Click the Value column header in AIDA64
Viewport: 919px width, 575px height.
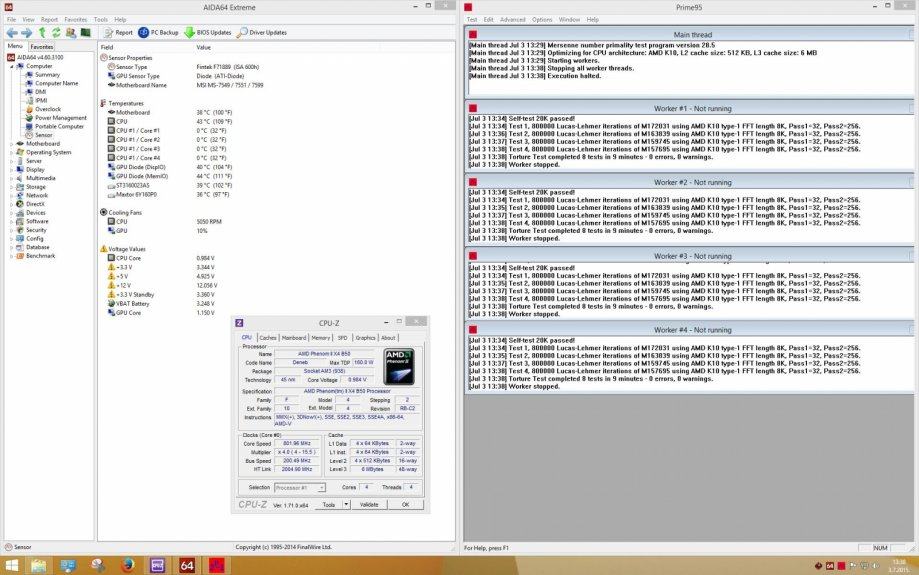[203, 47]
